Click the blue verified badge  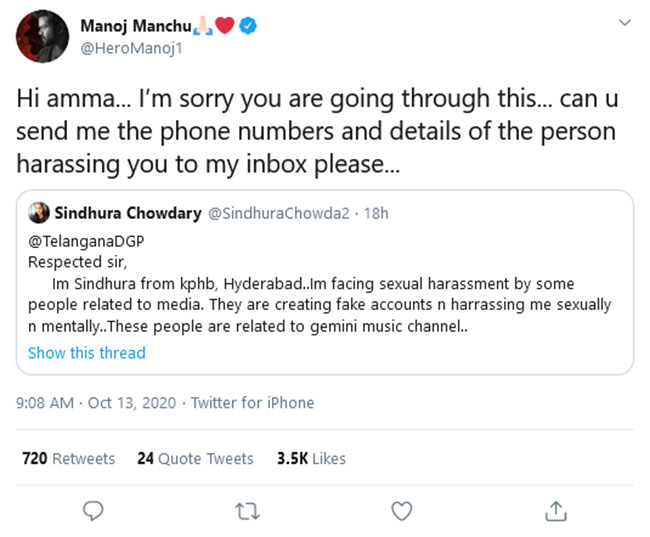click(x=249, y=27)
